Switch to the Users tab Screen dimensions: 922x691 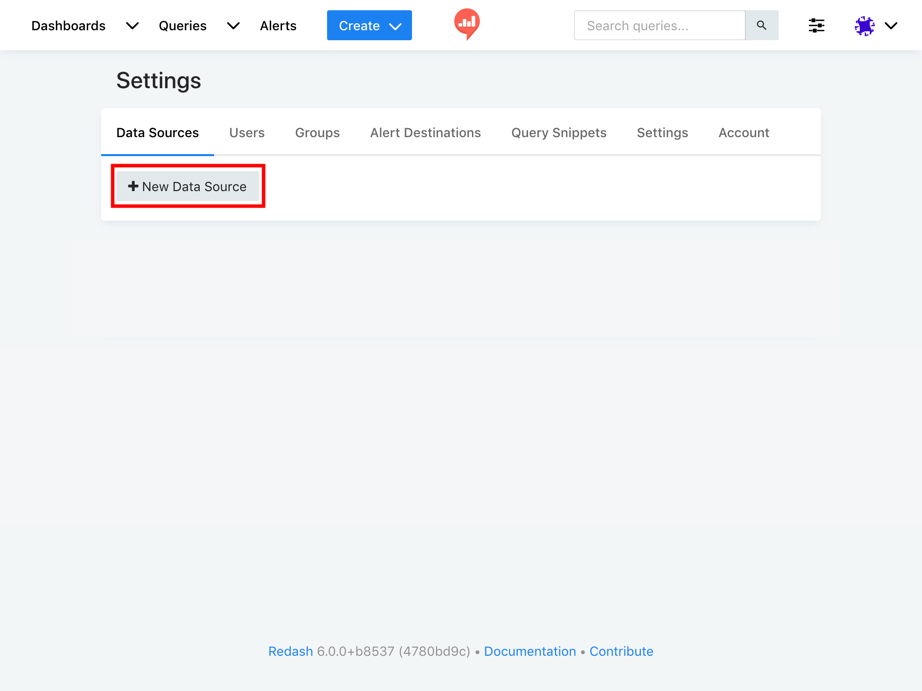247,133
